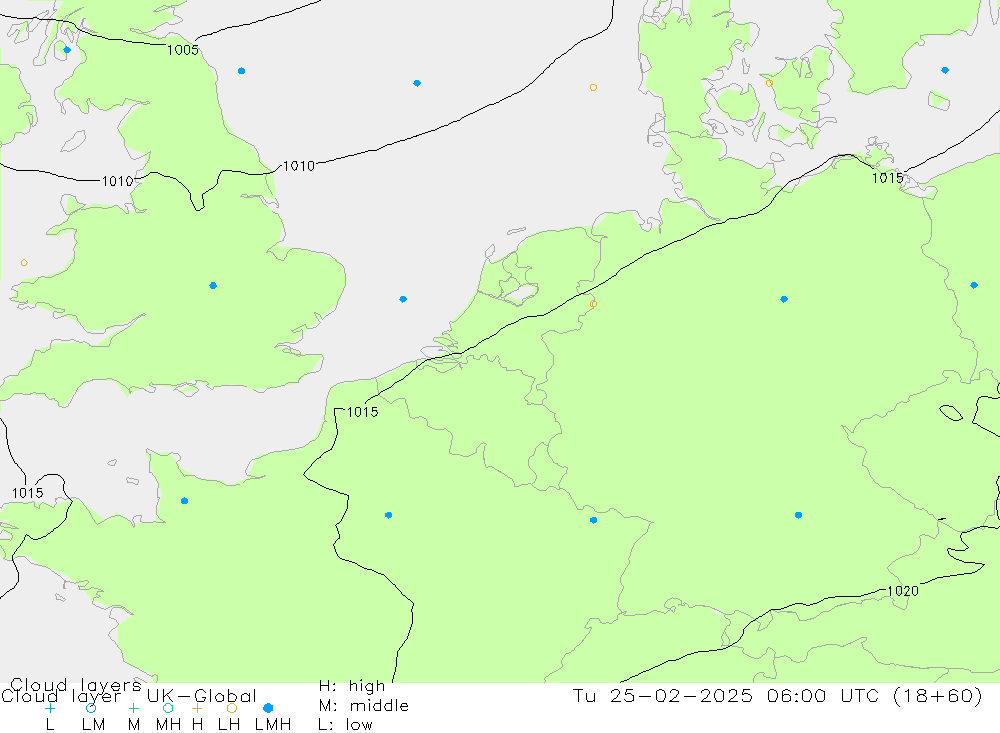Image resolution: width=1000 pixels, height=733 pixels.
Task: Click the '(18+60)' forecast run text
Action: [x=938, y=695]
